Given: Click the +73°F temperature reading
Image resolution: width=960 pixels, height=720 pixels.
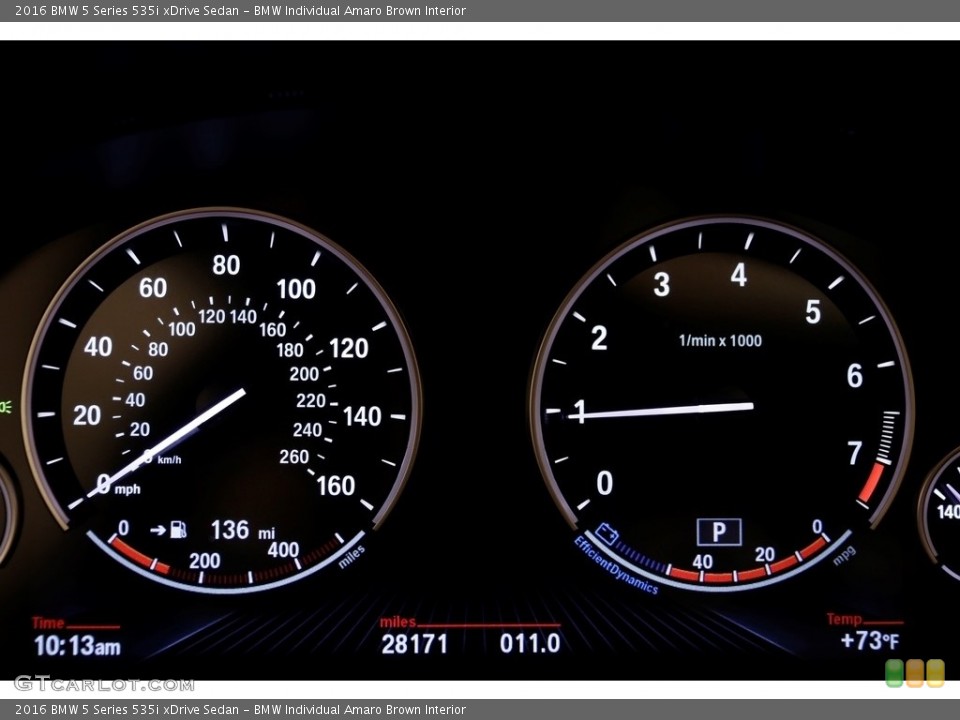Looking at the screenshot, I should pos(870,641).
